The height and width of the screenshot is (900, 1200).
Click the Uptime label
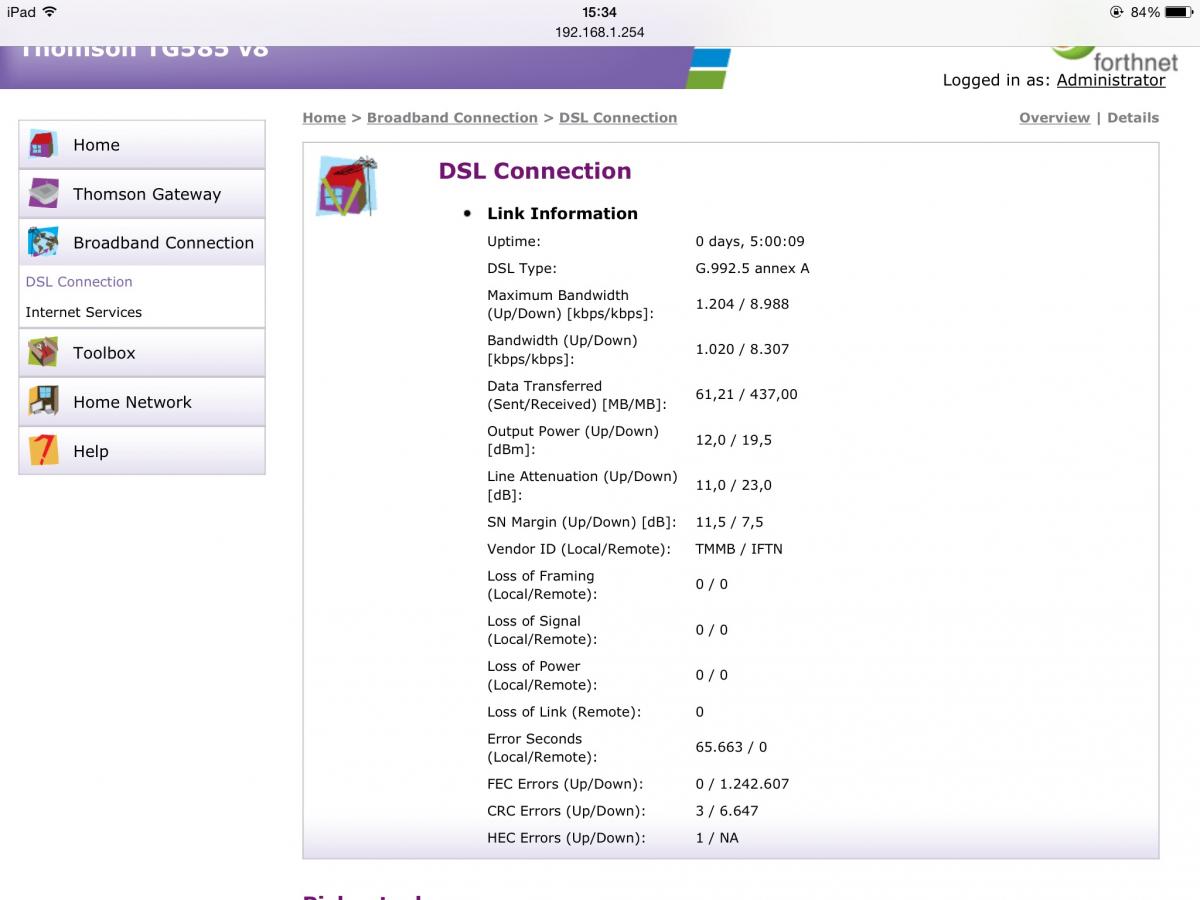pos(514,241)
